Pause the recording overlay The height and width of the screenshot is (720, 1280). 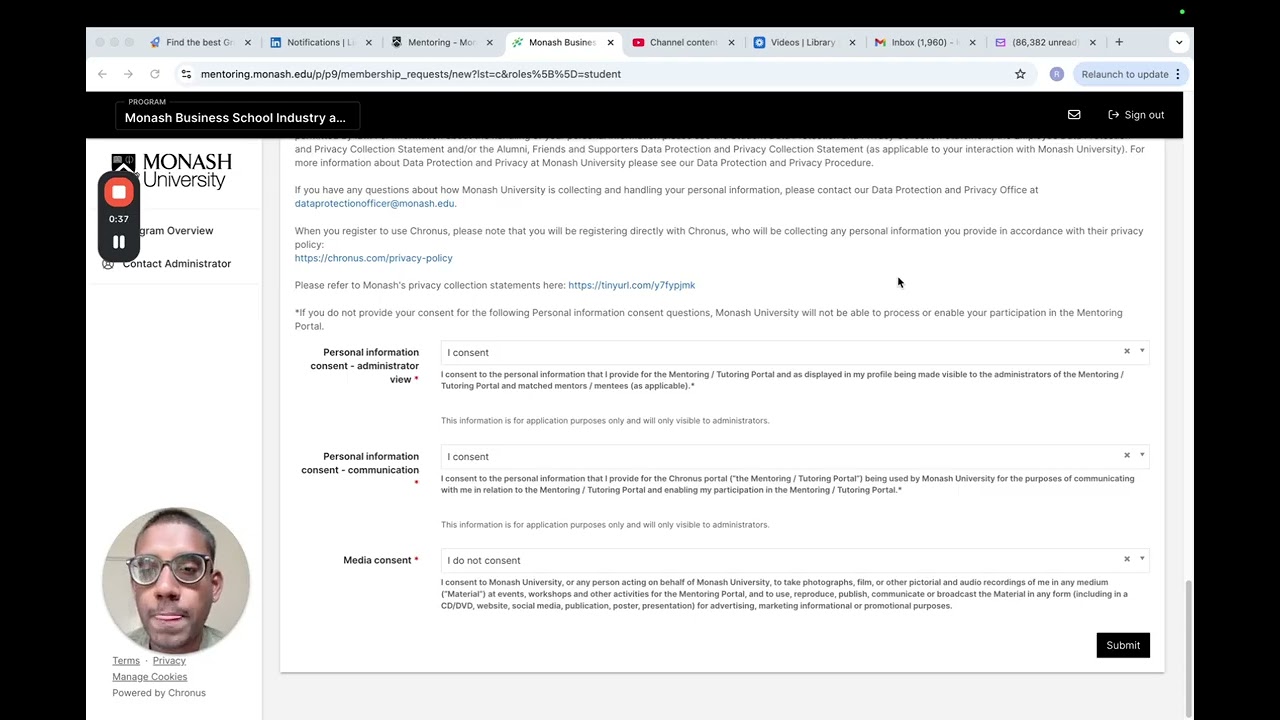pos(119,242)
